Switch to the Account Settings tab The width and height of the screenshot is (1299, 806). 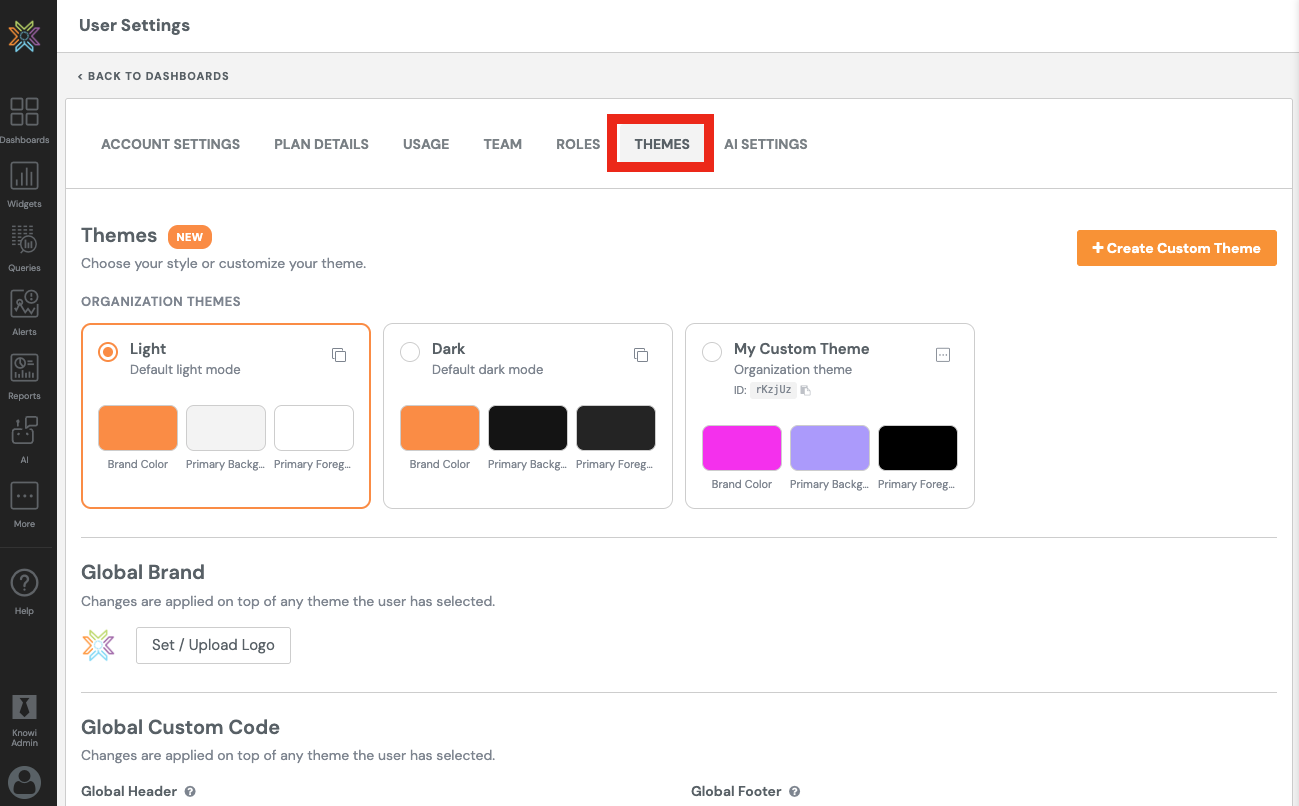(x=170, y=144)
